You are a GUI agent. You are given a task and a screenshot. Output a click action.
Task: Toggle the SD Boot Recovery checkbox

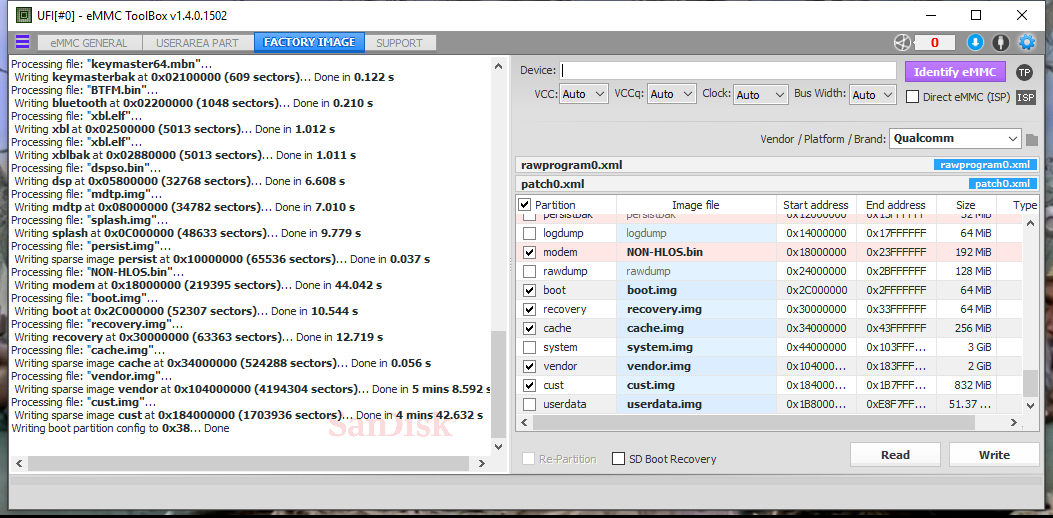coord(619,459)
